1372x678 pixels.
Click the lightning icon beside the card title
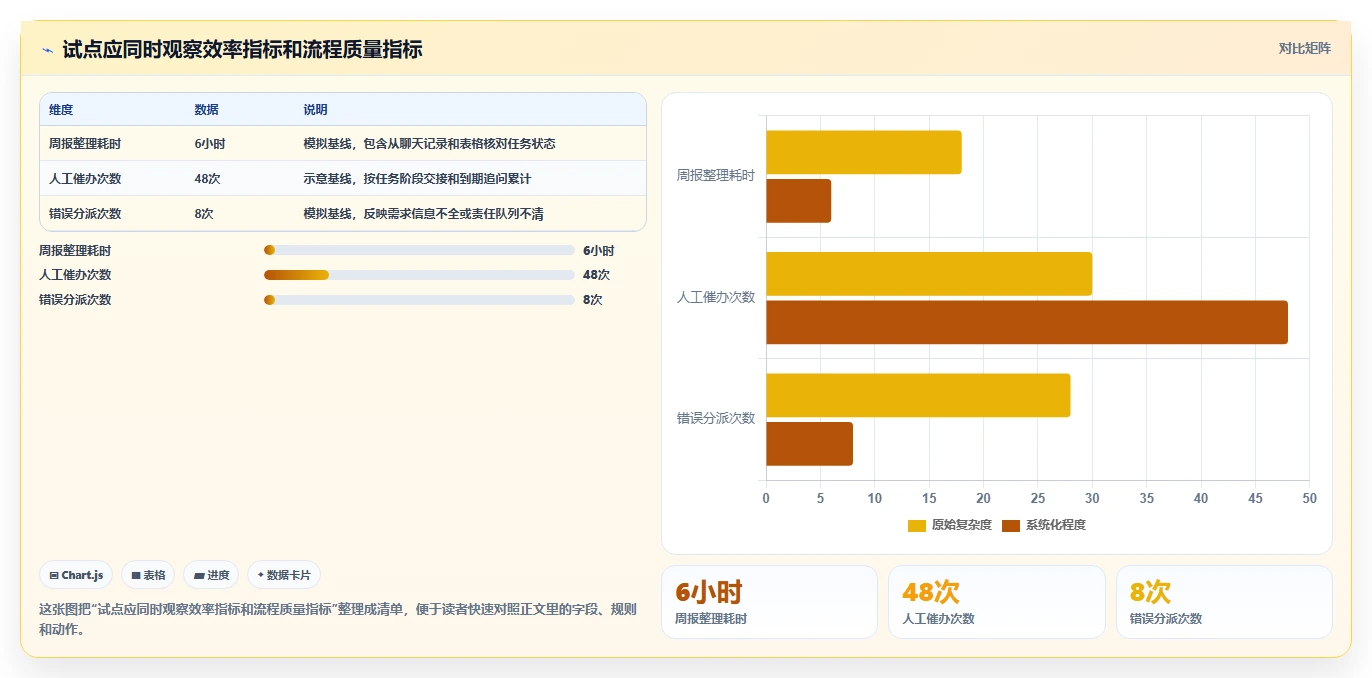pos(47,49)
